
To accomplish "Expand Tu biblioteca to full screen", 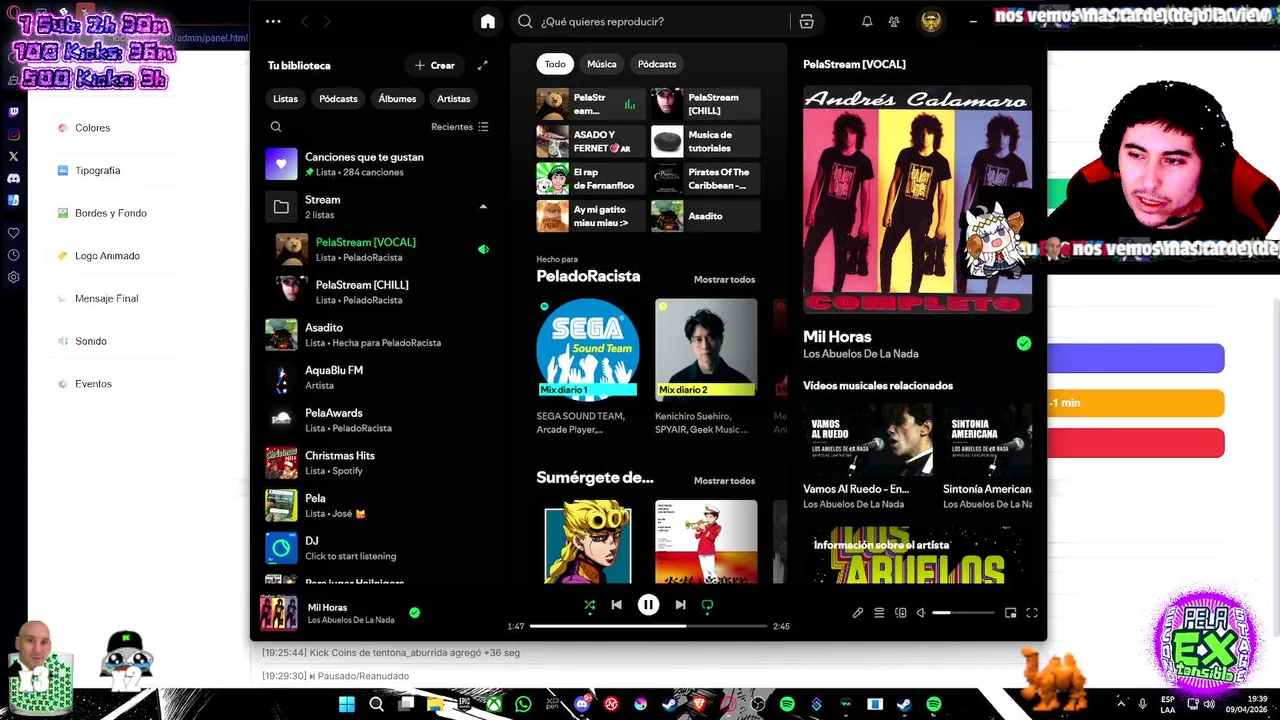I will pos(482,65).
